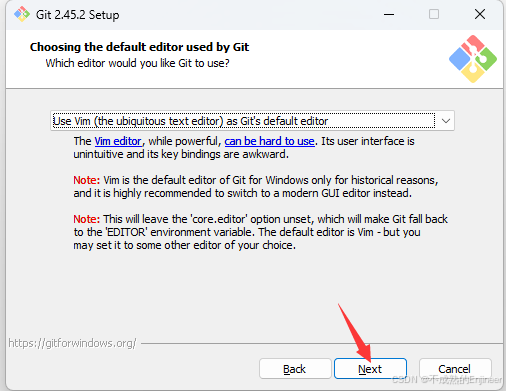Open the Vim editor link
The height and width of the screenshot is (391, 506).
[x=118, y=141]
